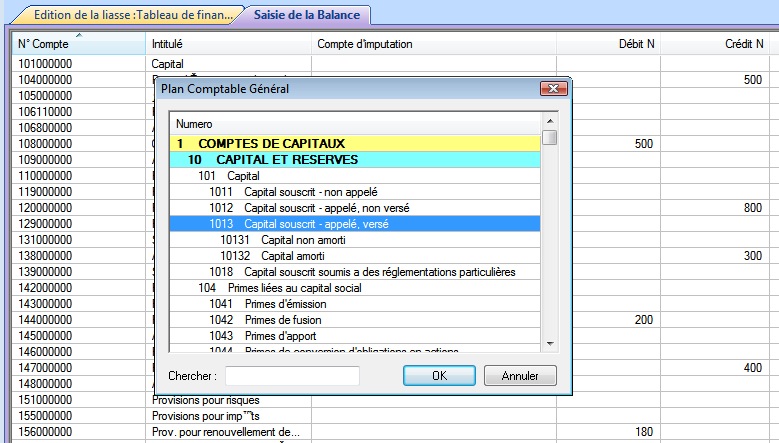Select row 10 CAPITAL ET RESERVES
Viewport: 779px width, 443px height.
[x=355, y=159]
